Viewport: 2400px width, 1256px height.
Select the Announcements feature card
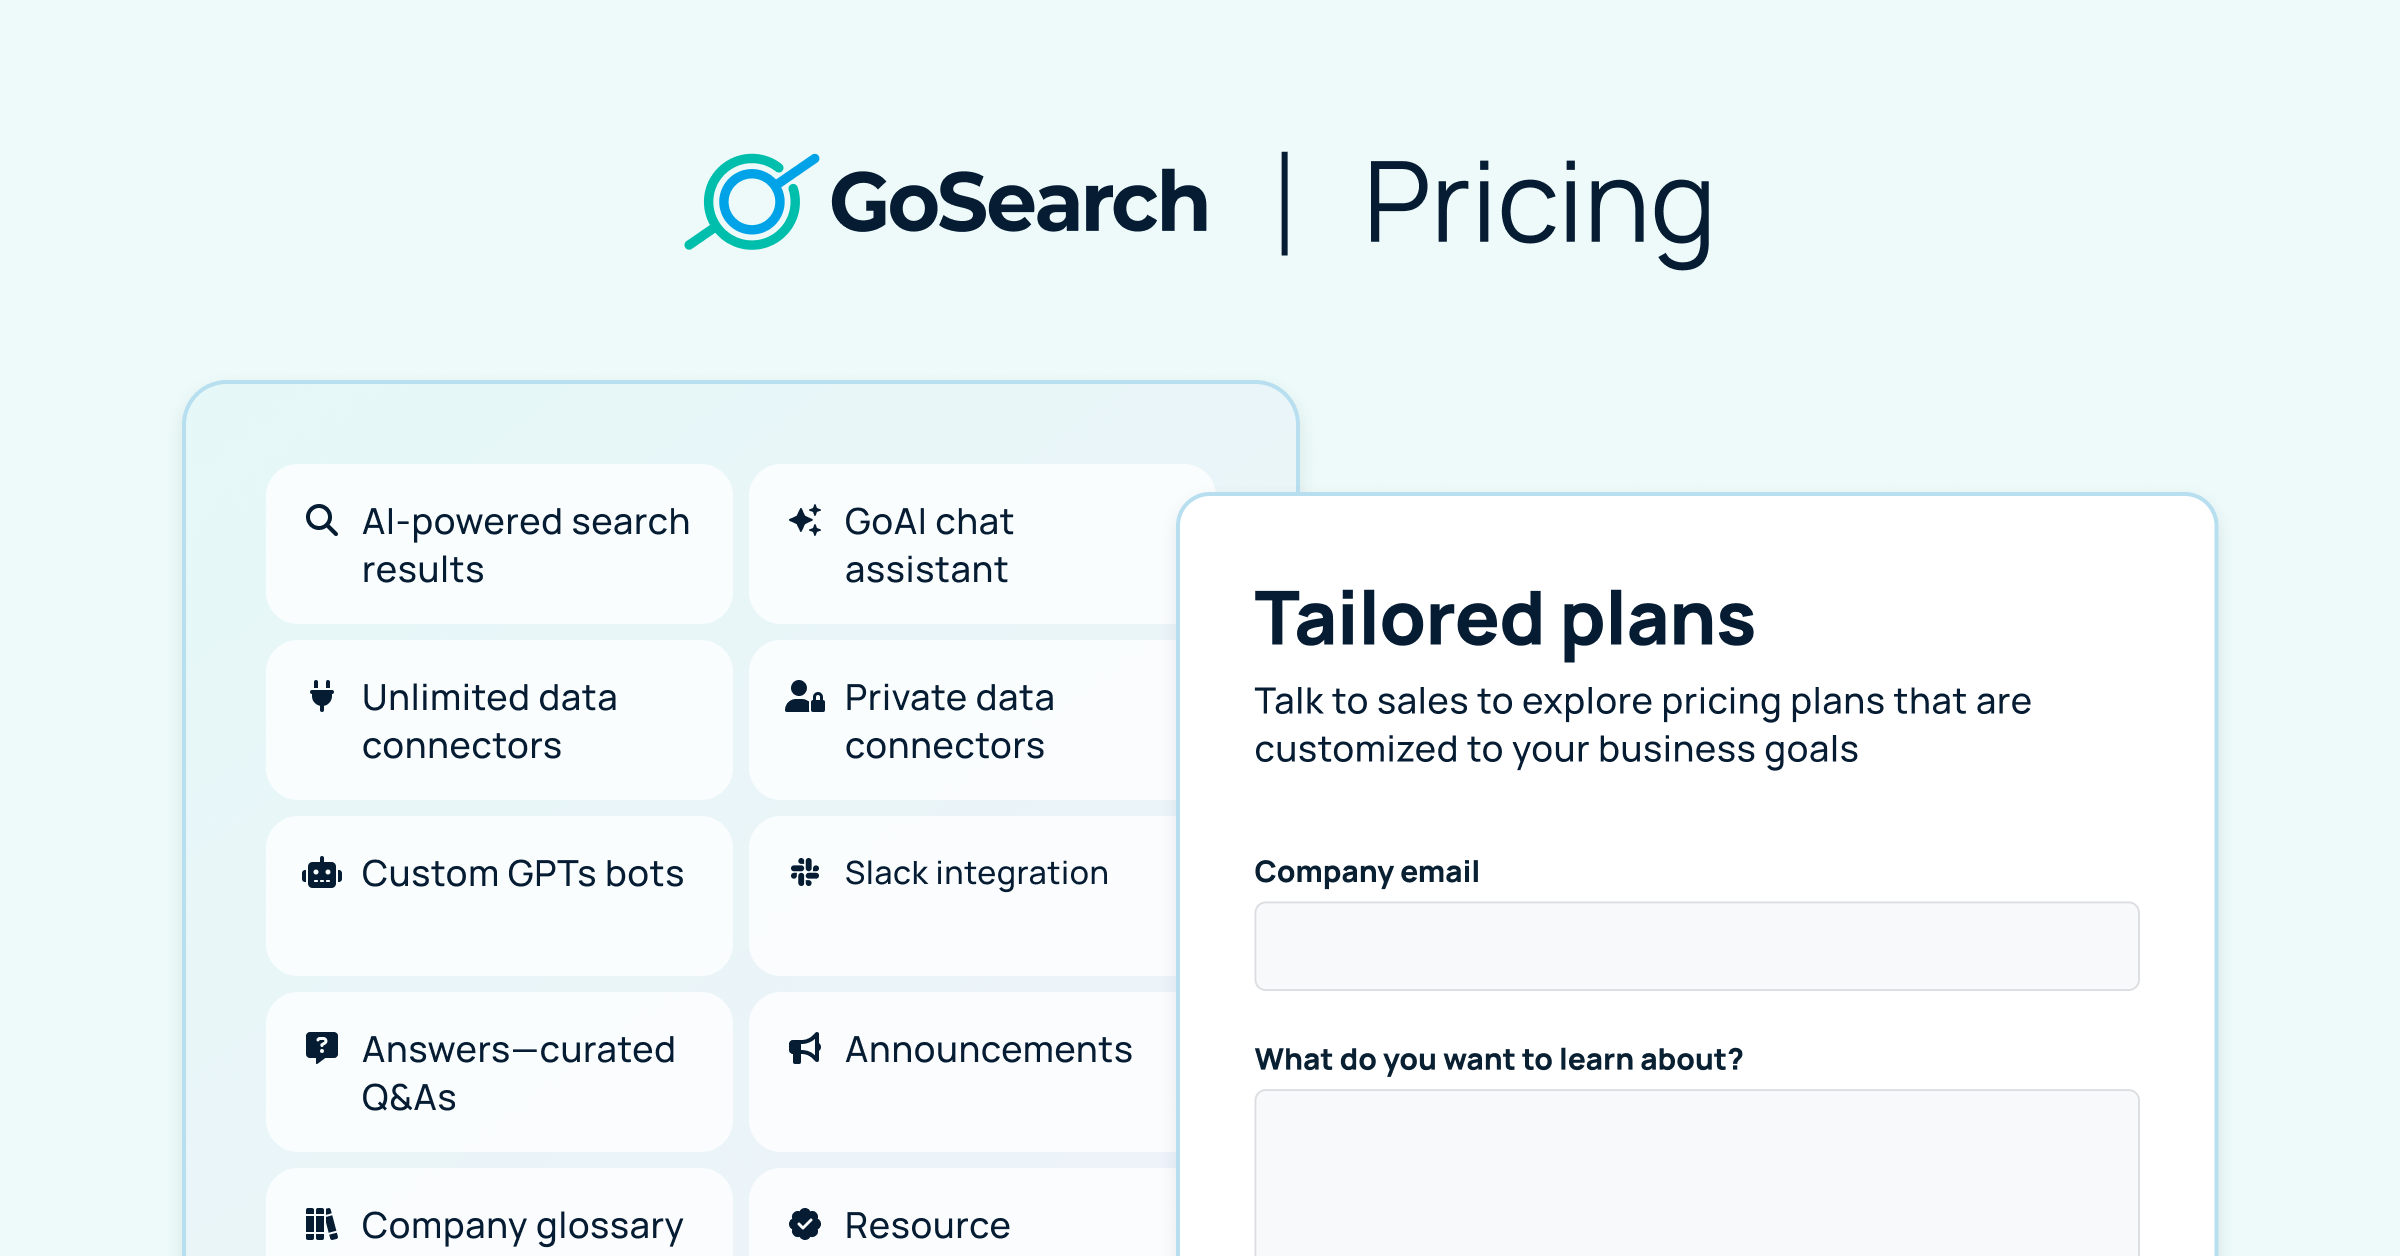click(960, 1071)
